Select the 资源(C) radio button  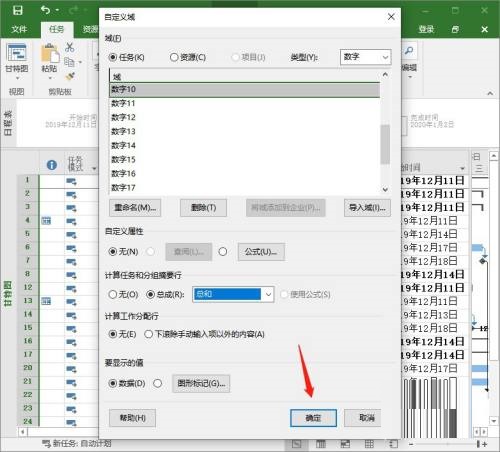click(x=174, y=57)
